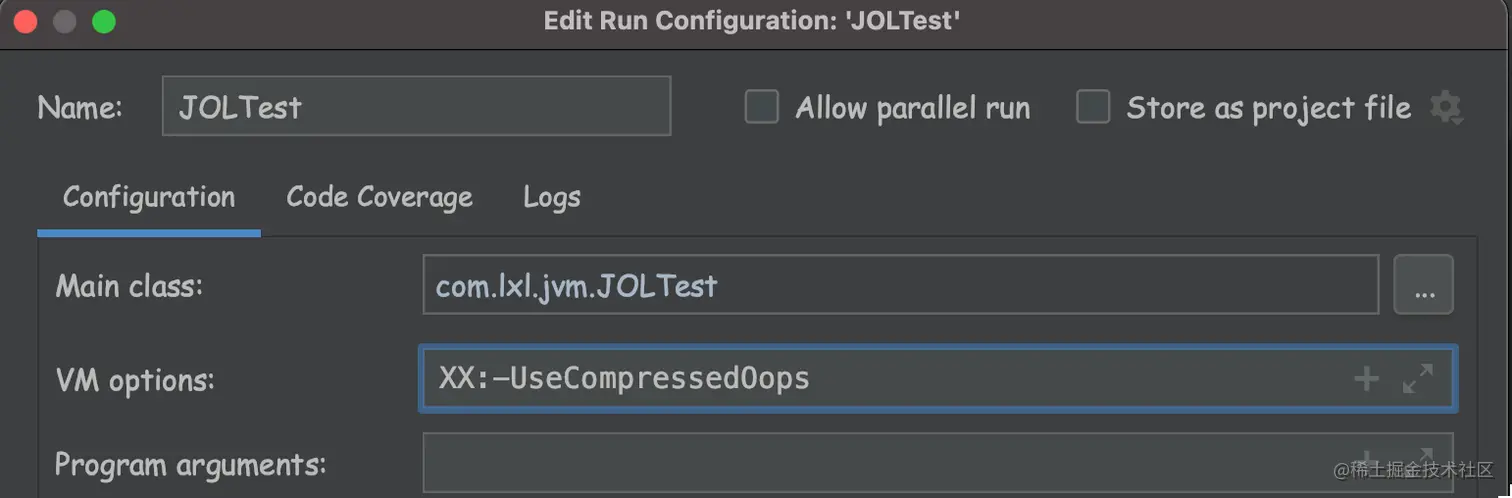Image resolution: width=1512 pixels, height=498 pixels.
Task: Switch to the Code Coverage tab
Action: [379, 197]
